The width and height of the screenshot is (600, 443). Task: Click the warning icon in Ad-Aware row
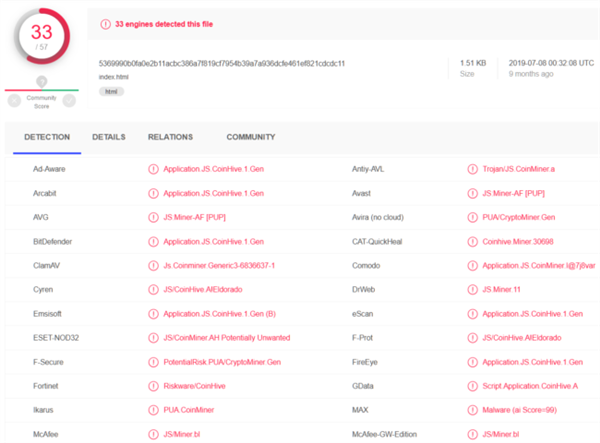(x=153, y=169)
